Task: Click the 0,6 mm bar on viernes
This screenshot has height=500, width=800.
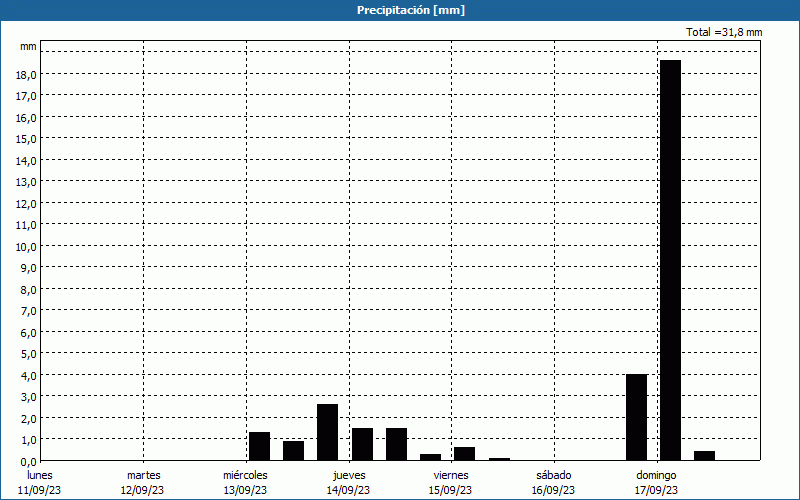Action: click(x=465, y=454)
